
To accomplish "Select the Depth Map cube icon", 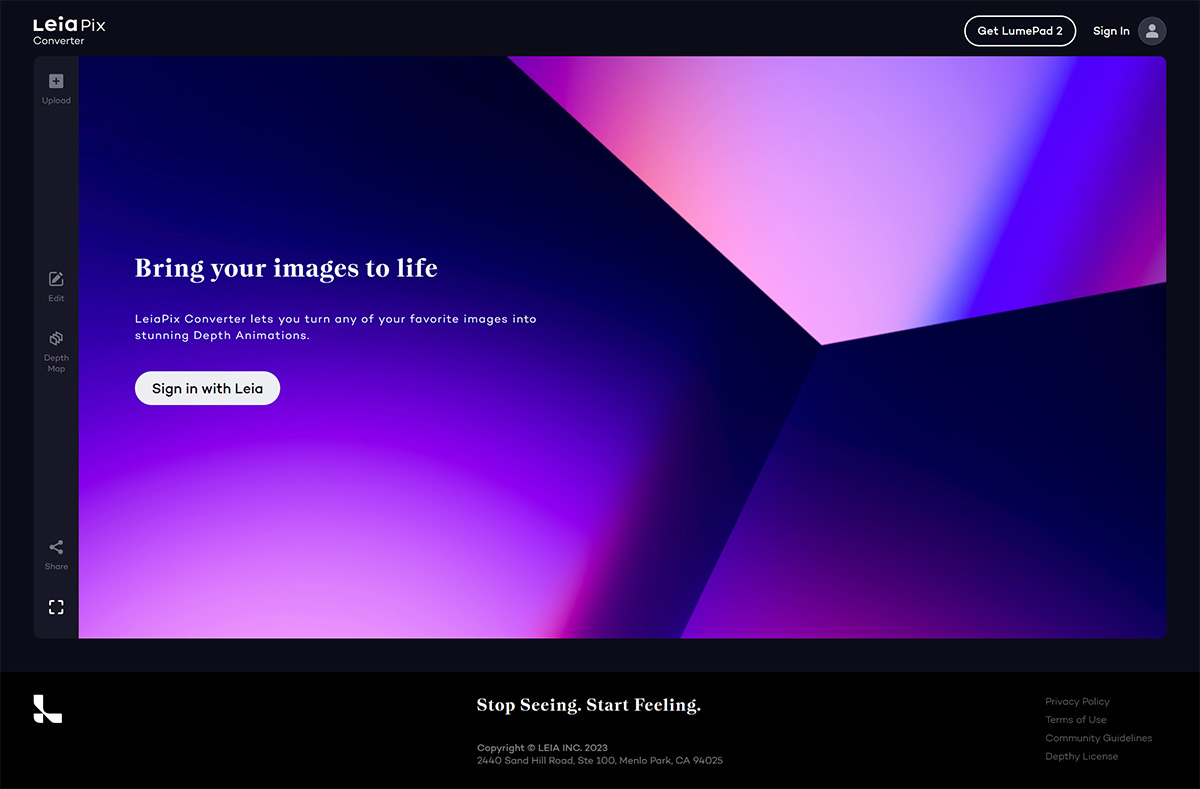I will click(x=56, y=339).
